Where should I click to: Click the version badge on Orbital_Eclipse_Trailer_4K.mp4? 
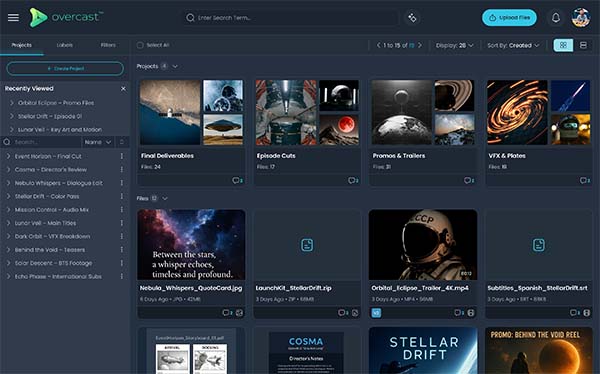[376, 313]
